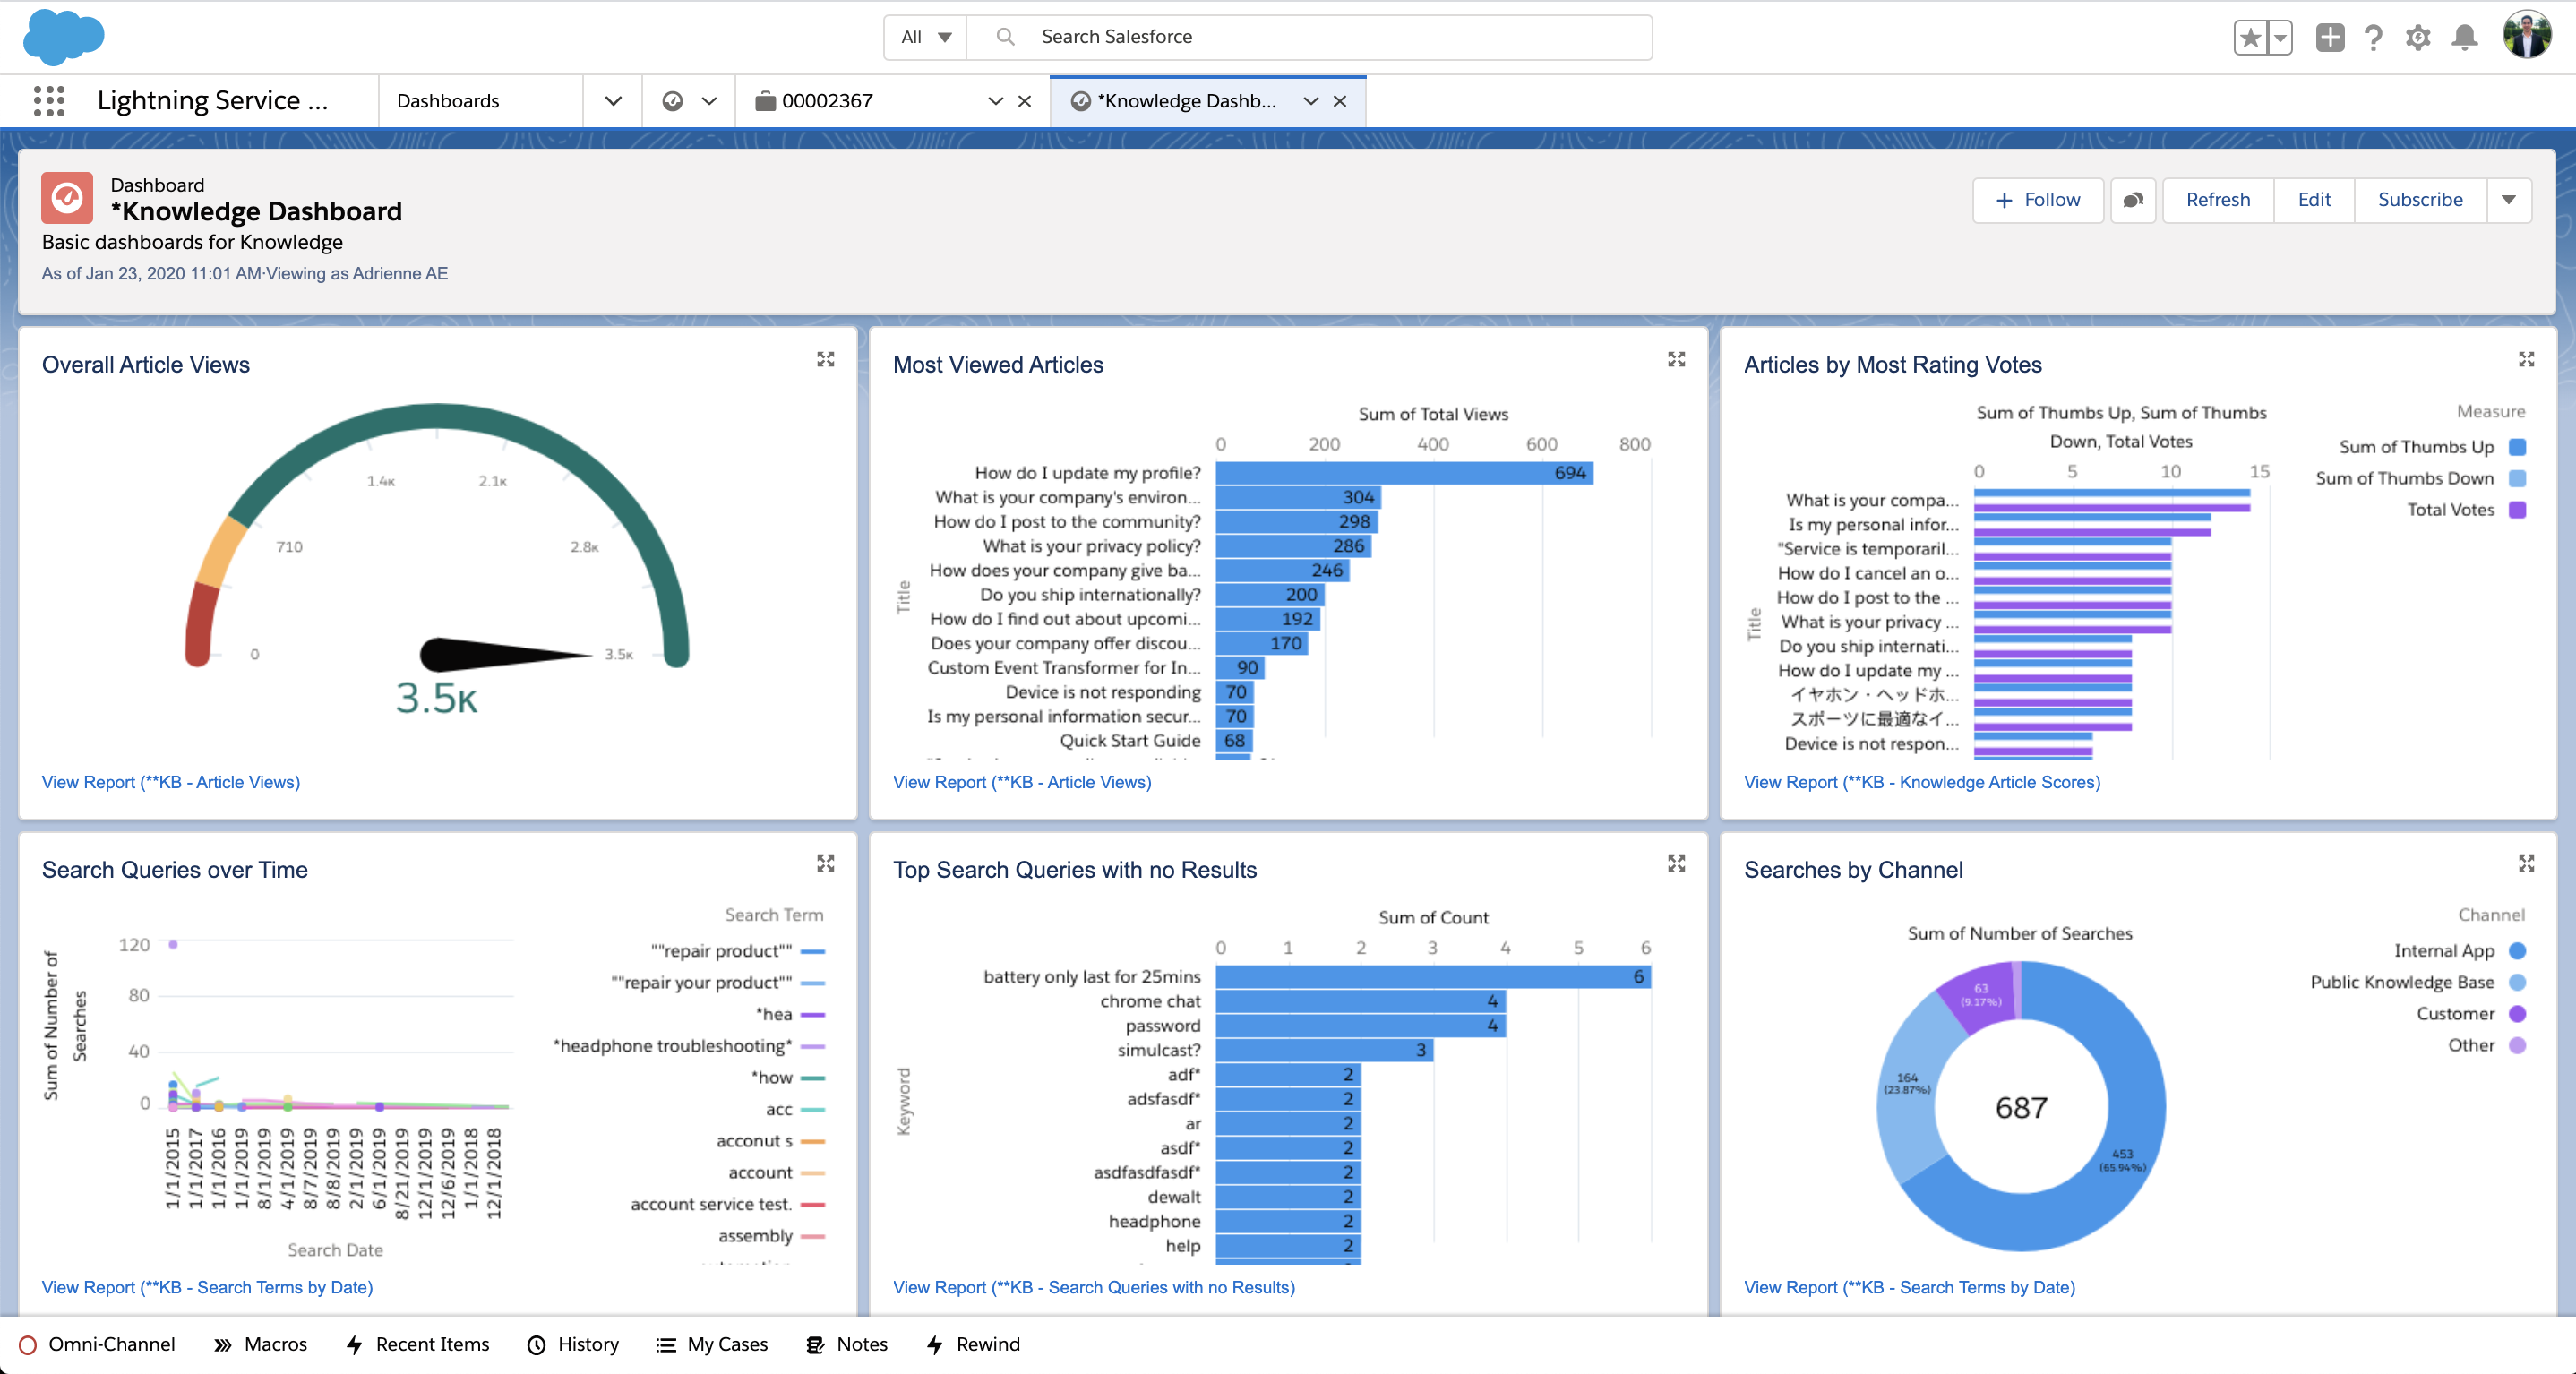Open My Cases utility
Screen dimensions: 2576x1374
[x=712, y=1345]
